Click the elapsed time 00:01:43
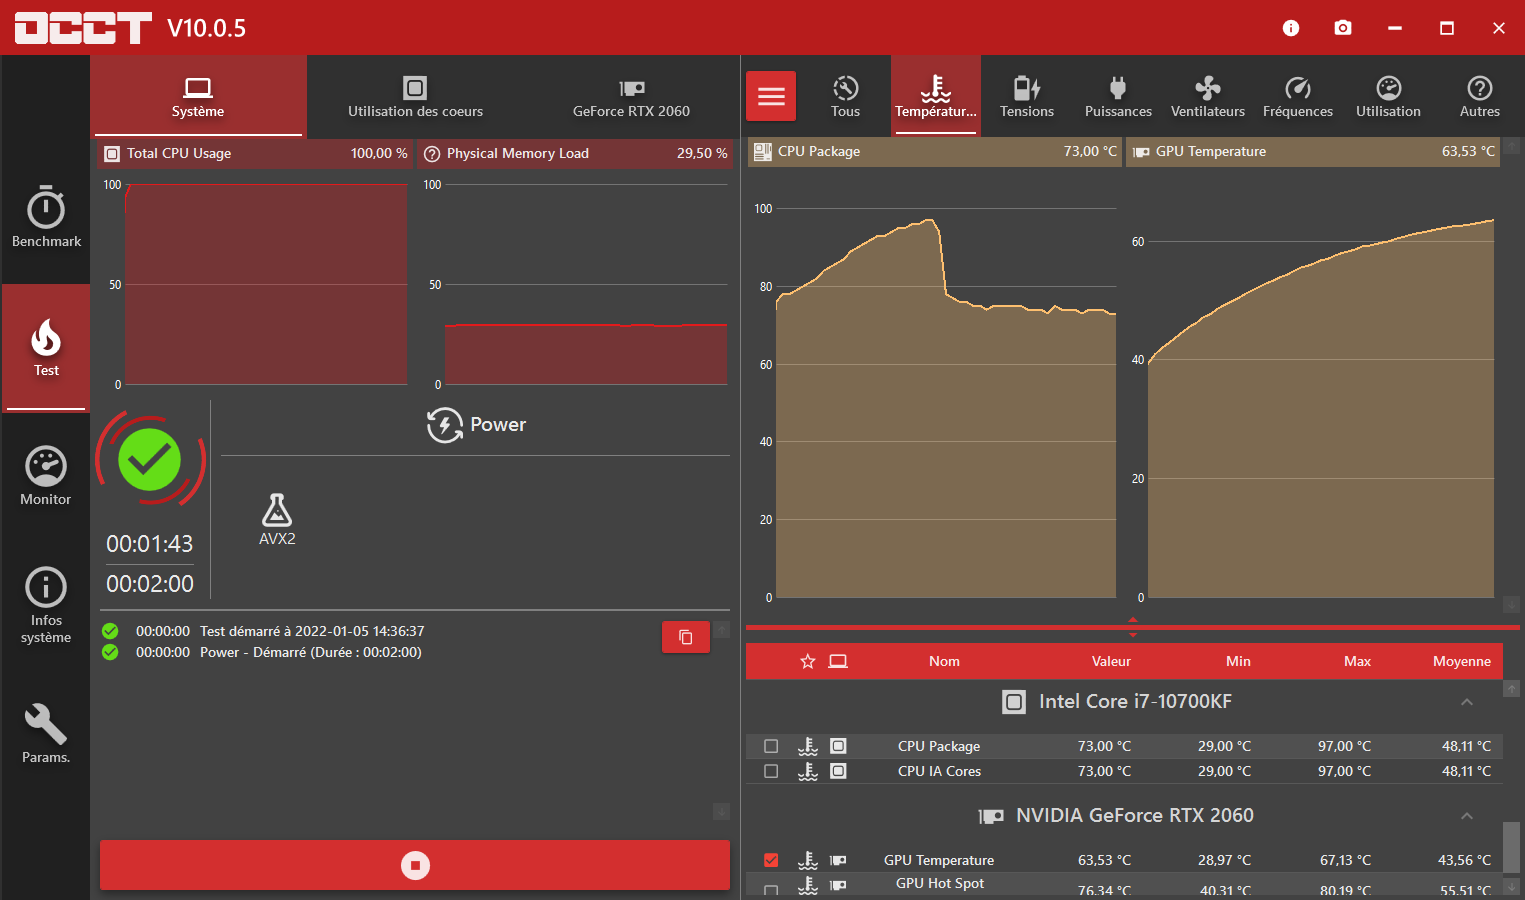This screenshot has height=900, width=1525. tap(150, 544)
